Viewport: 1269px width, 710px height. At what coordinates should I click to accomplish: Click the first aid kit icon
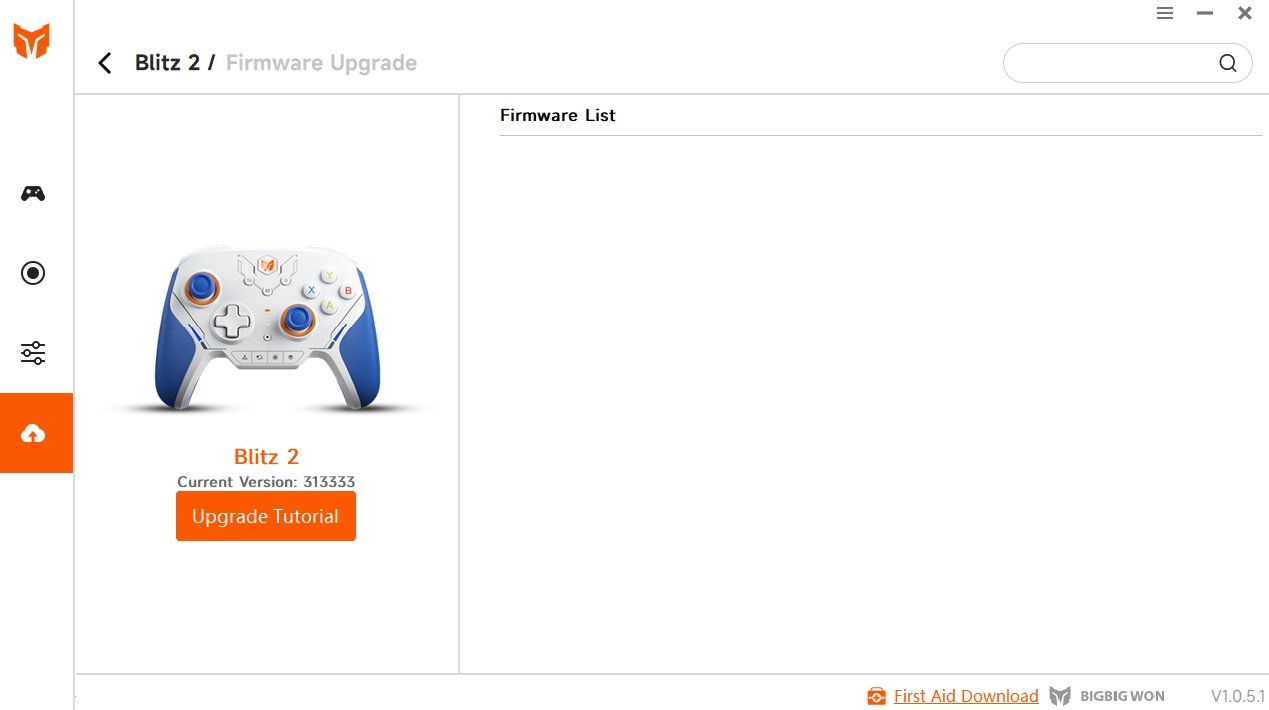tap(877, 696)
